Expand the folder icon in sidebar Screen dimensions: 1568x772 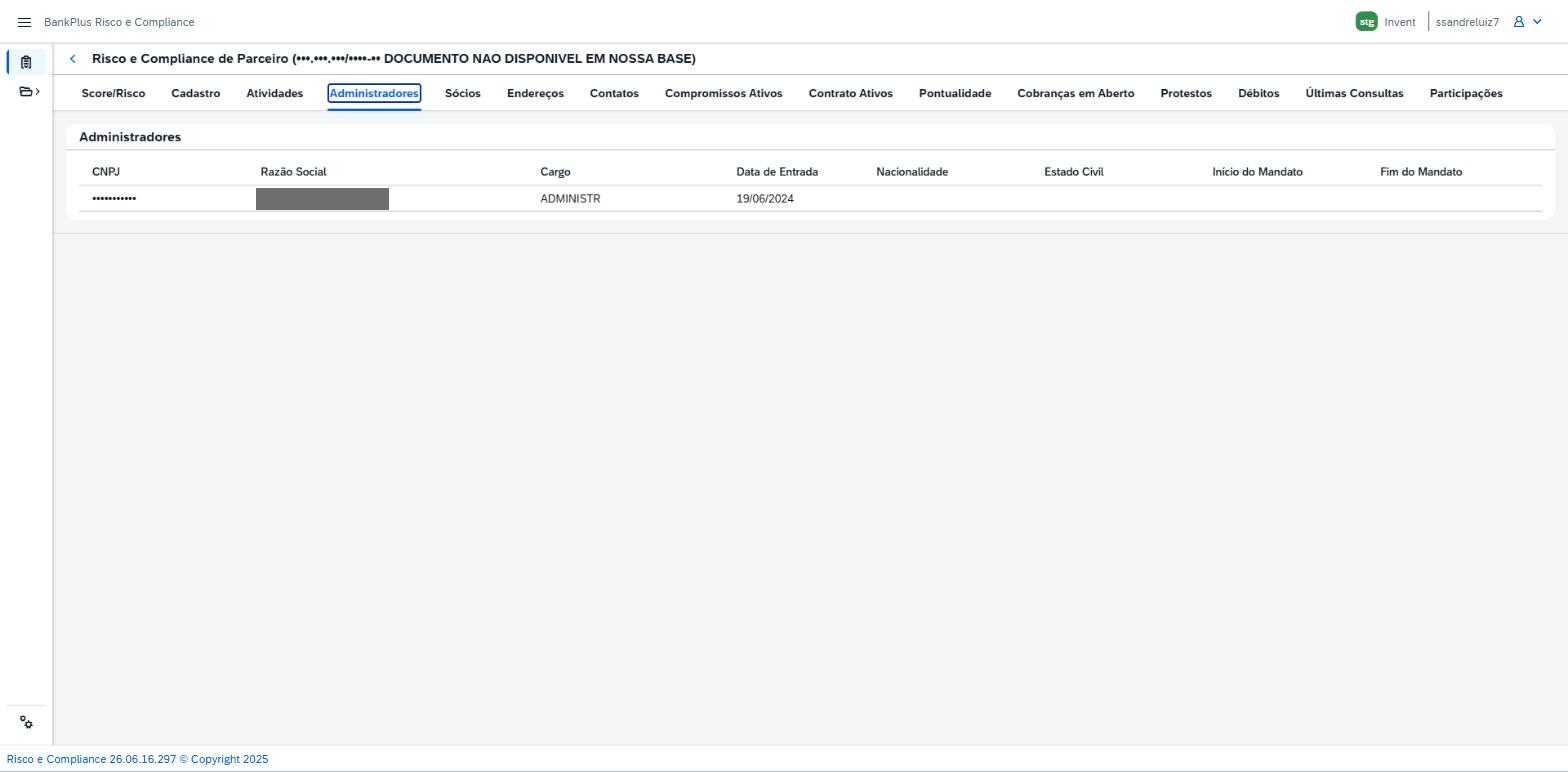point(29,92)
